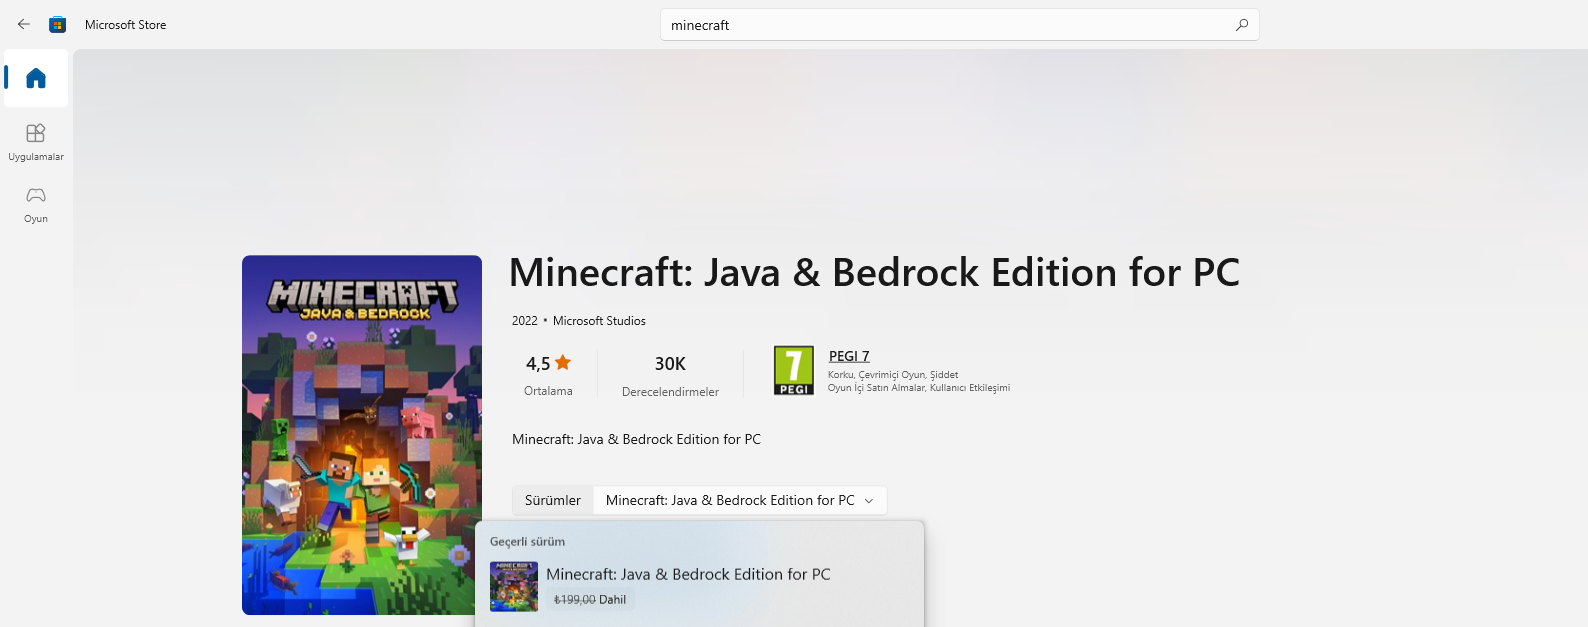The width and height of the screenshot is (1588, 627).
Task: Click the orange rating star
Action: point(563,362)
